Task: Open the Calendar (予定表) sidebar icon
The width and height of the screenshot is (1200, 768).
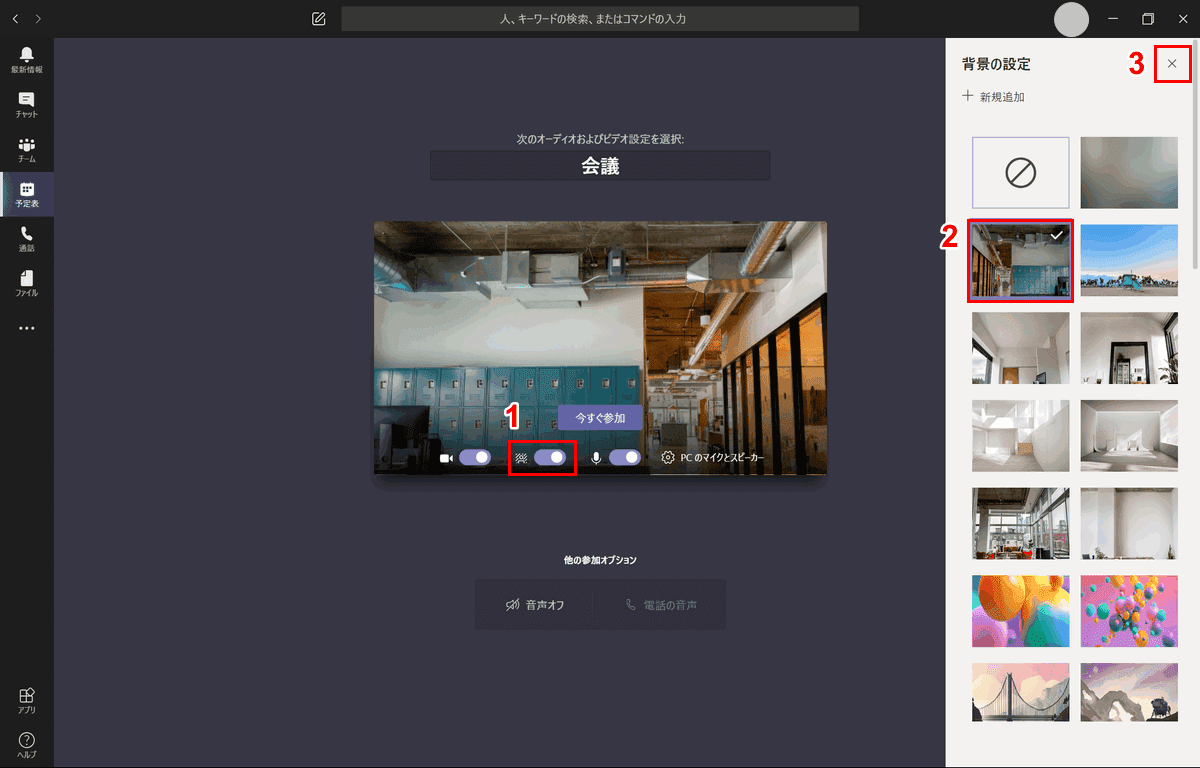Action: (x=27, y=194)
